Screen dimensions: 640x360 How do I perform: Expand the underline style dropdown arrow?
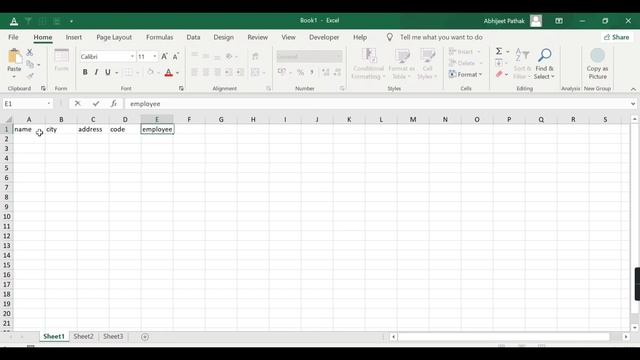click(117, 73)
